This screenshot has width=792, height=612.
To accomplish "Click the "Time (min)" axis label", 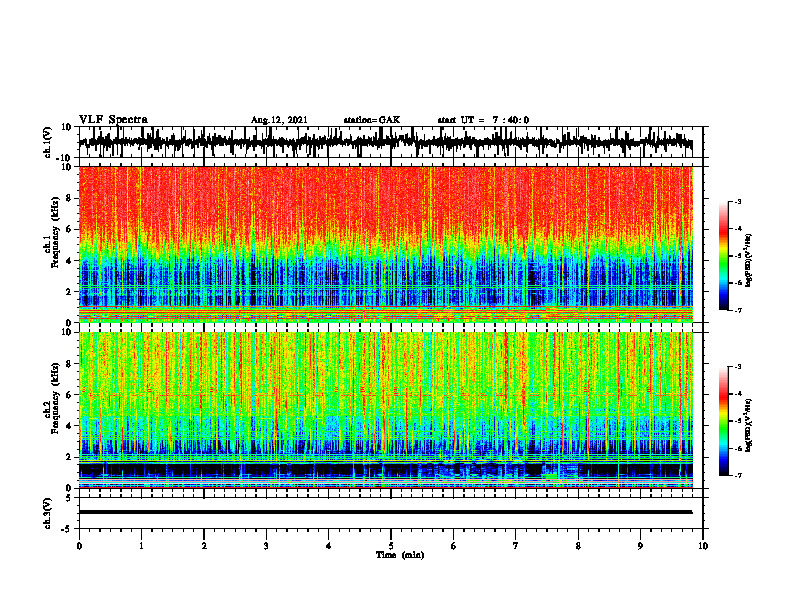I will click(400, 555).
